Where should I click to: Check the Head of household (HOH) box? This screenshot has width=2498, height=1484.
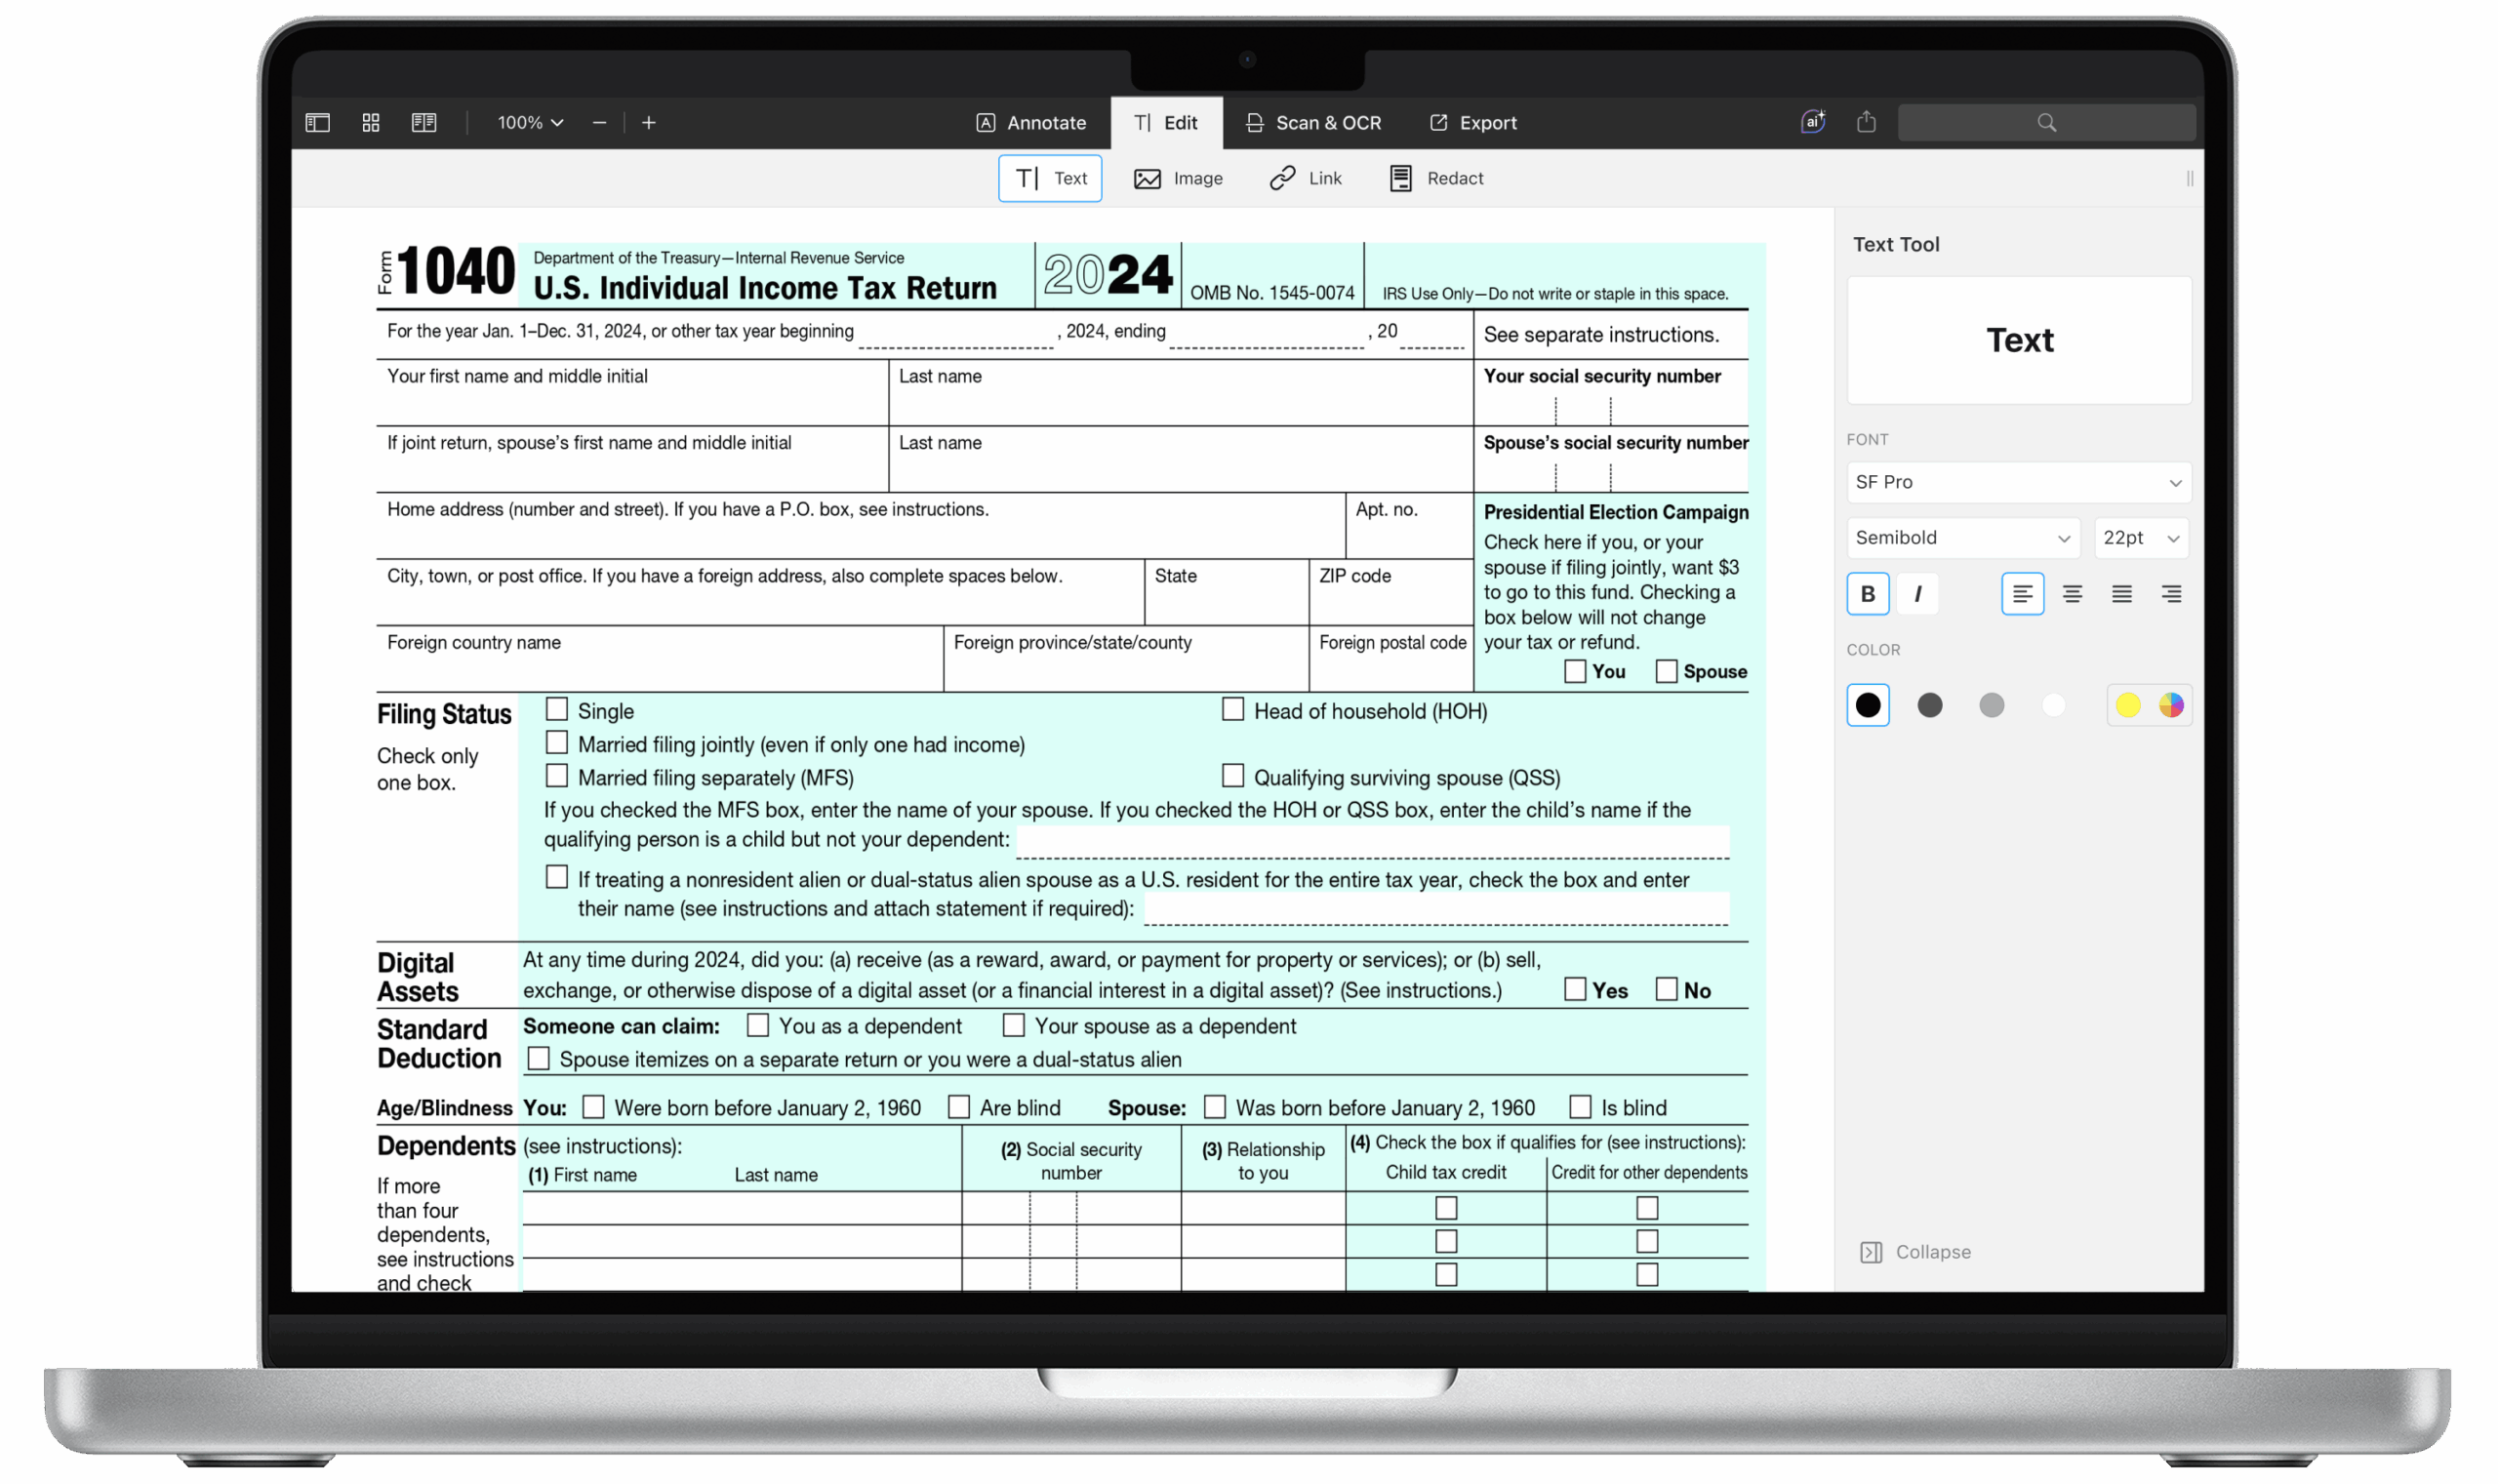point(1232,709)
